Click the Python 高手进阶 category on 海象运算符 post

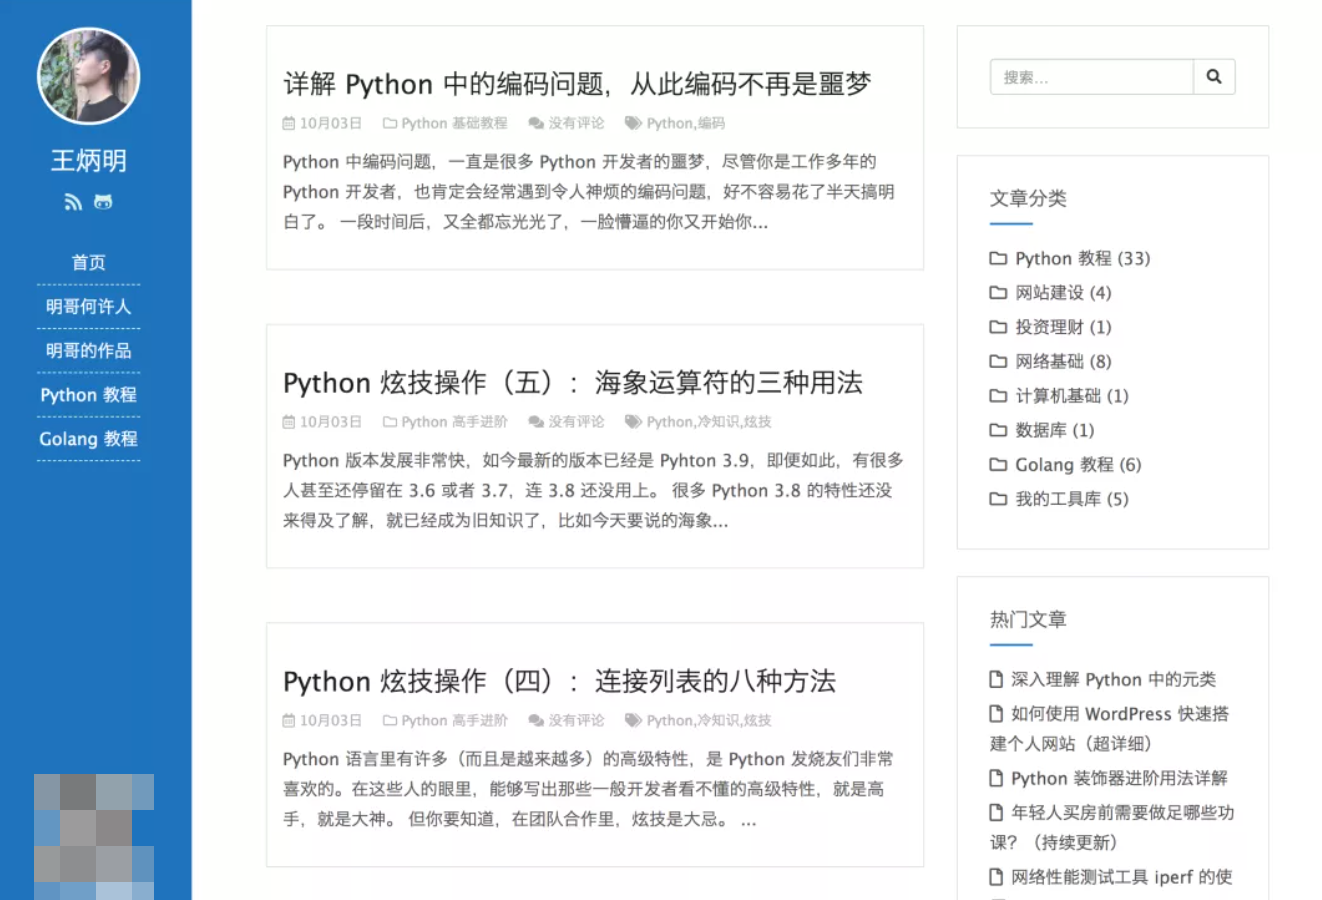(454, 422)
